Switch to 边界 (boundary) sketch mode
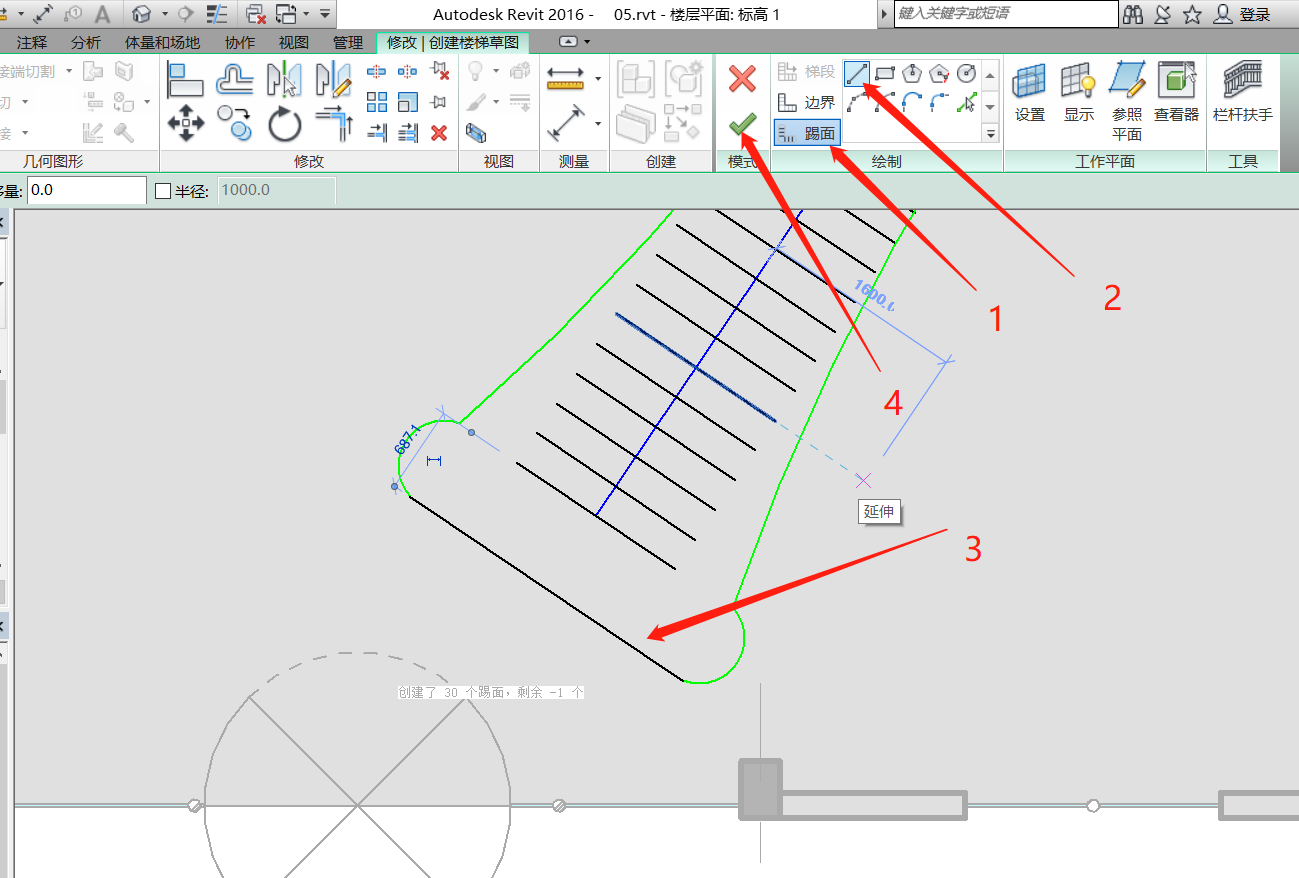Screen dimensions: 1299x878 808,103
